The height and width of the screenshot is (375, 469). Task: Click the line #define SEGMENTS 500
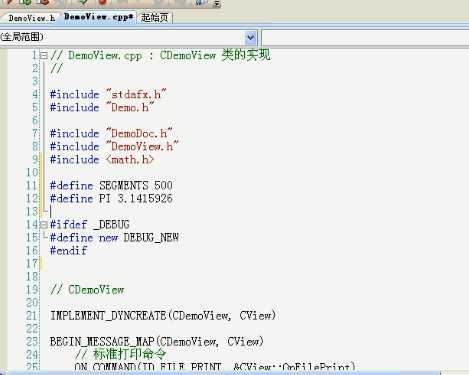111,186
